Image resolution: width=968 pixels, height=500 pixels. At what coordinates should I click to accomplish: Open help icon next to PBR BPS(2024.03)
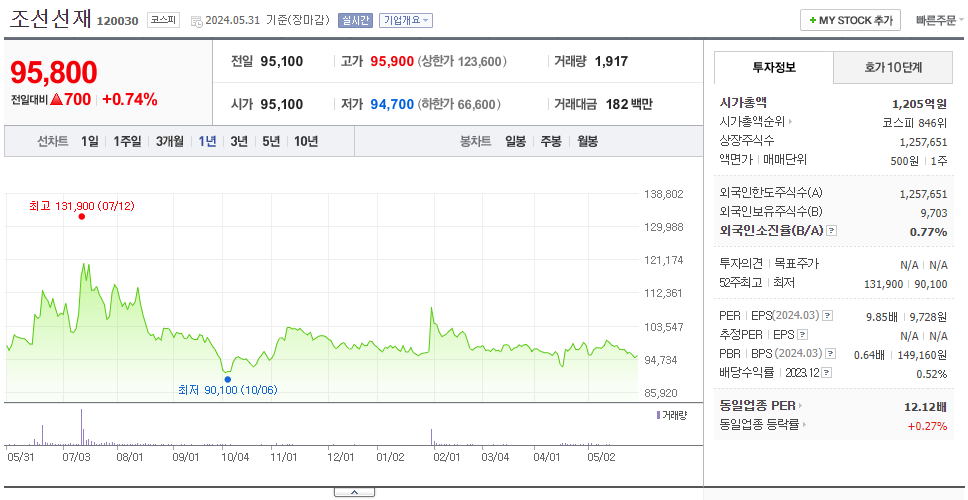(x=831, y=354)
